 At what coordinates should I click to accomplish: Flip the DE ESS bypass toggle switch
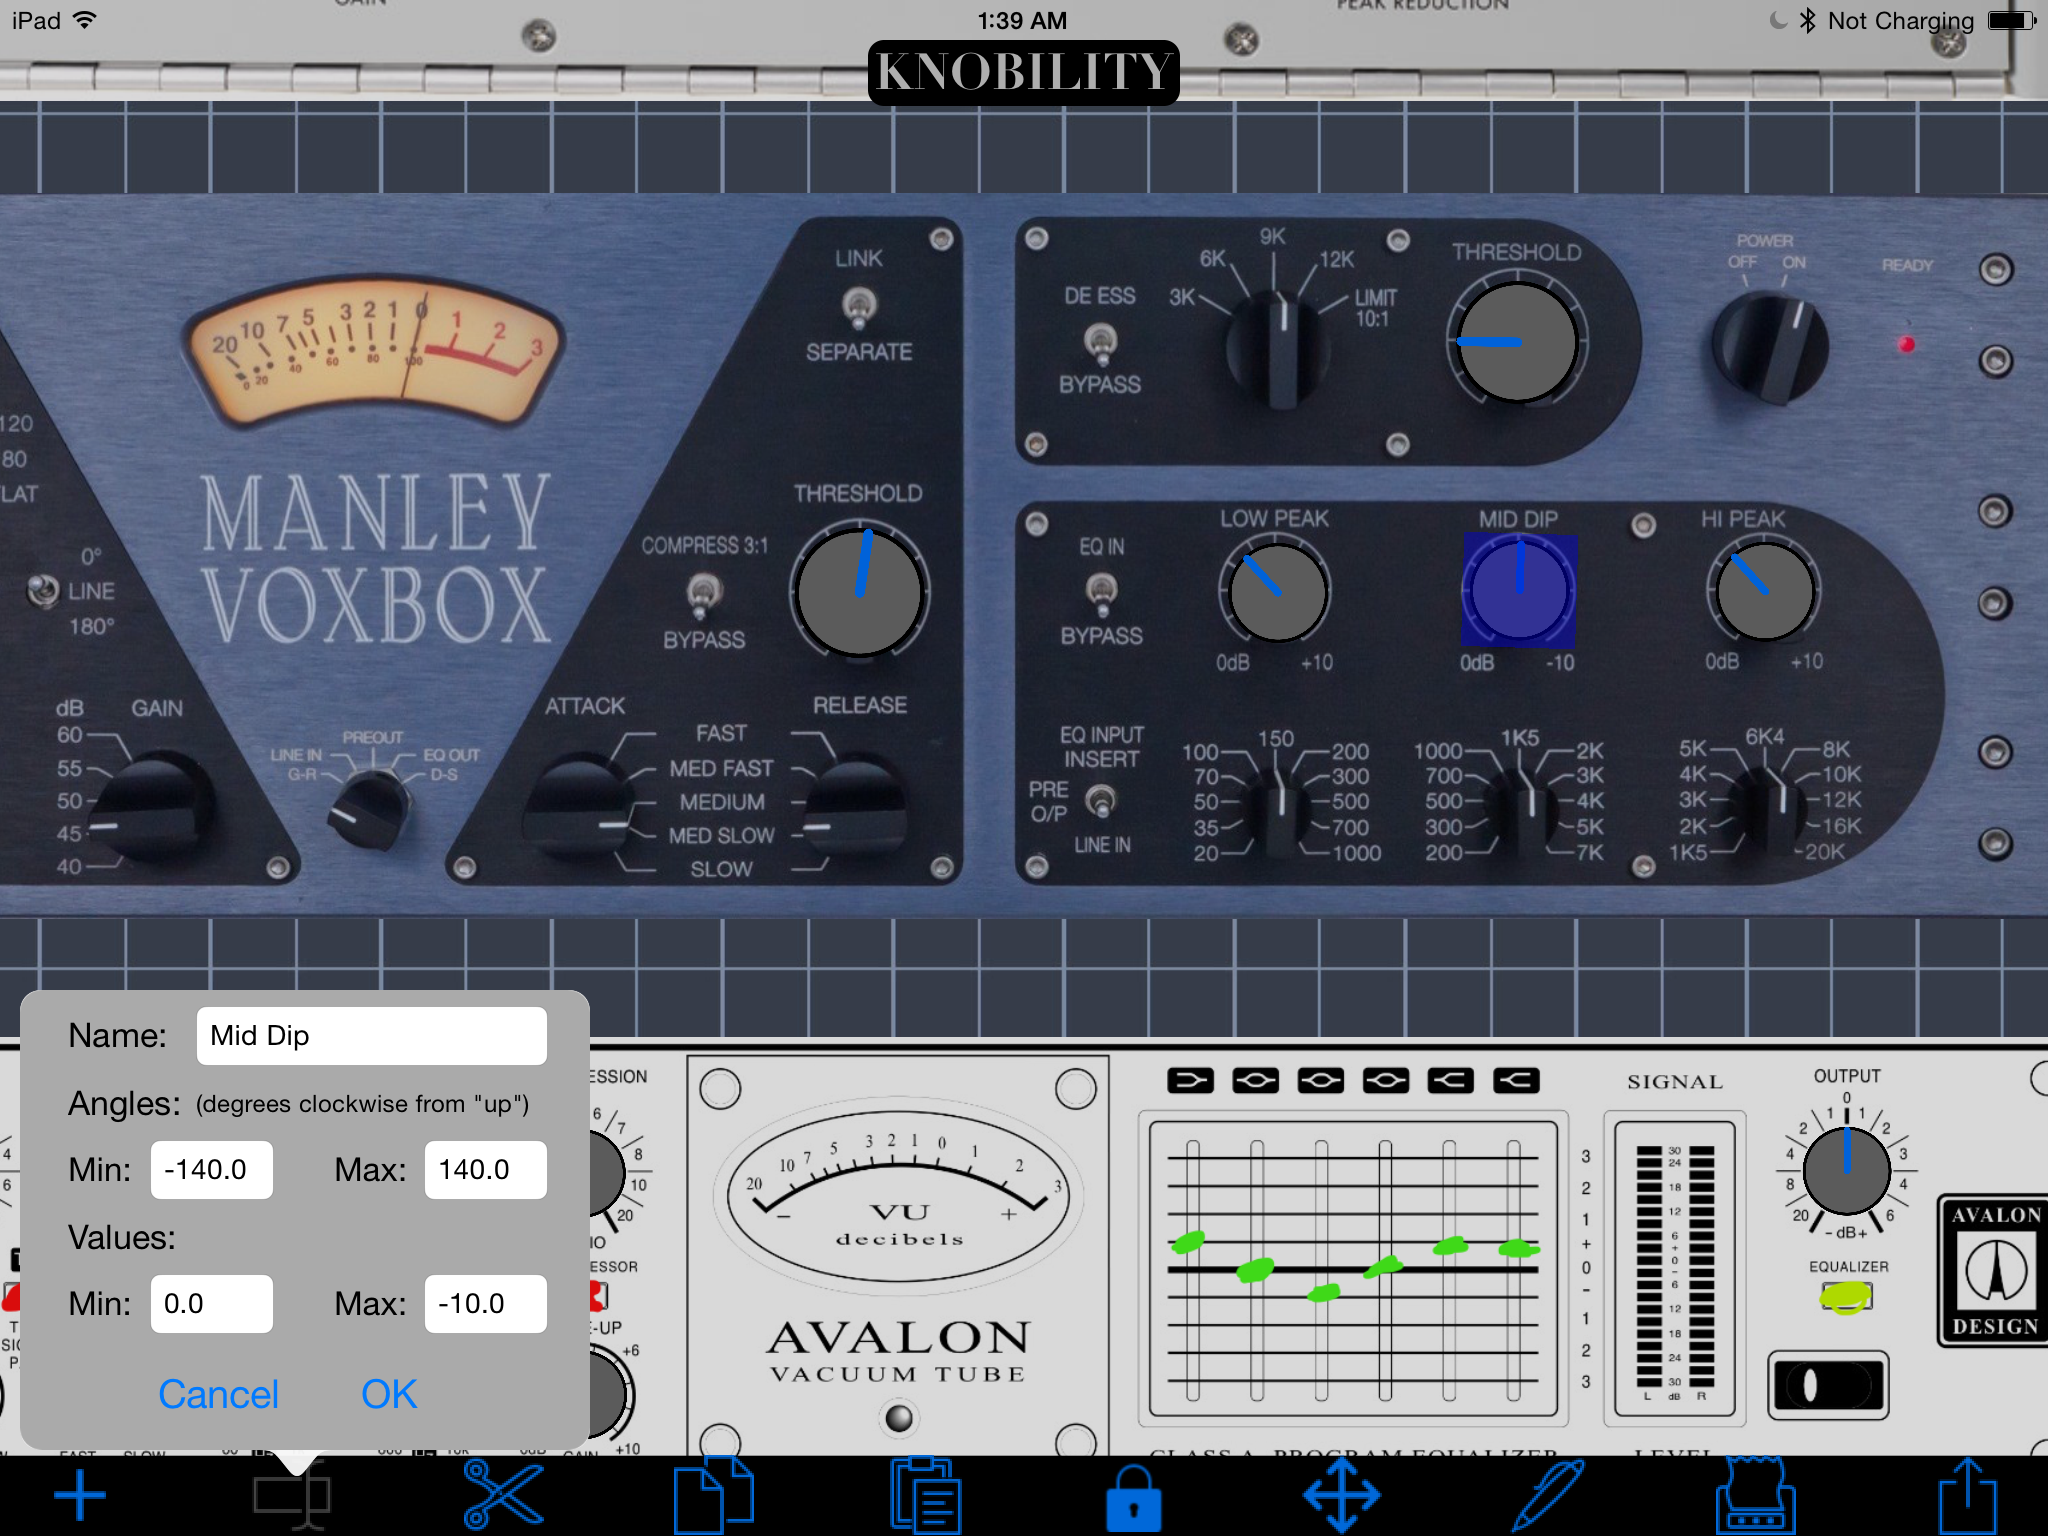[1100, 342]
